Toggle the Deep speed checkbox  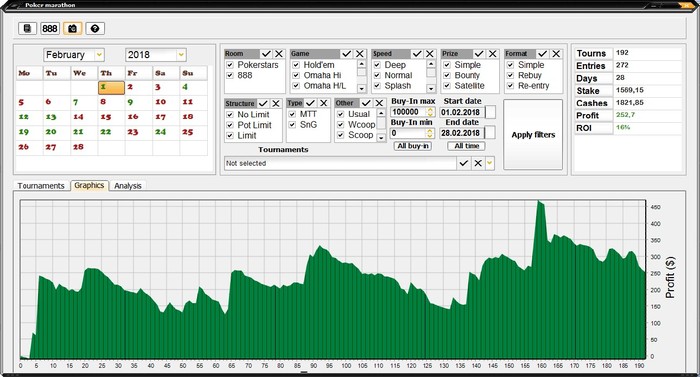(x=377, y=65)
